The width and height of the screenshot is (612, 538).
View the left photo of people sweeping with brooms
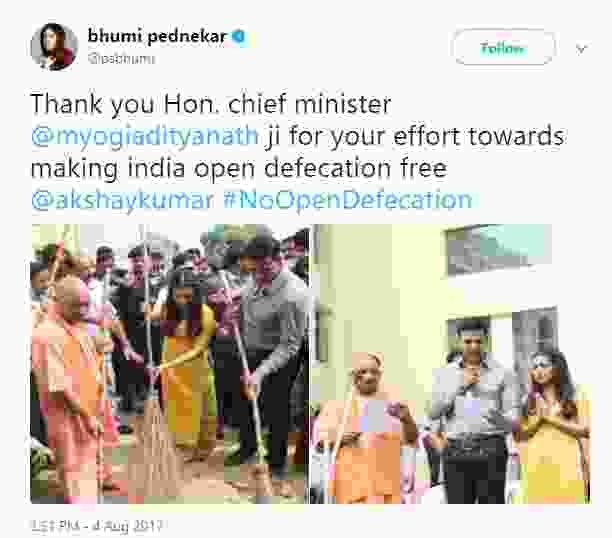point(169,363)
